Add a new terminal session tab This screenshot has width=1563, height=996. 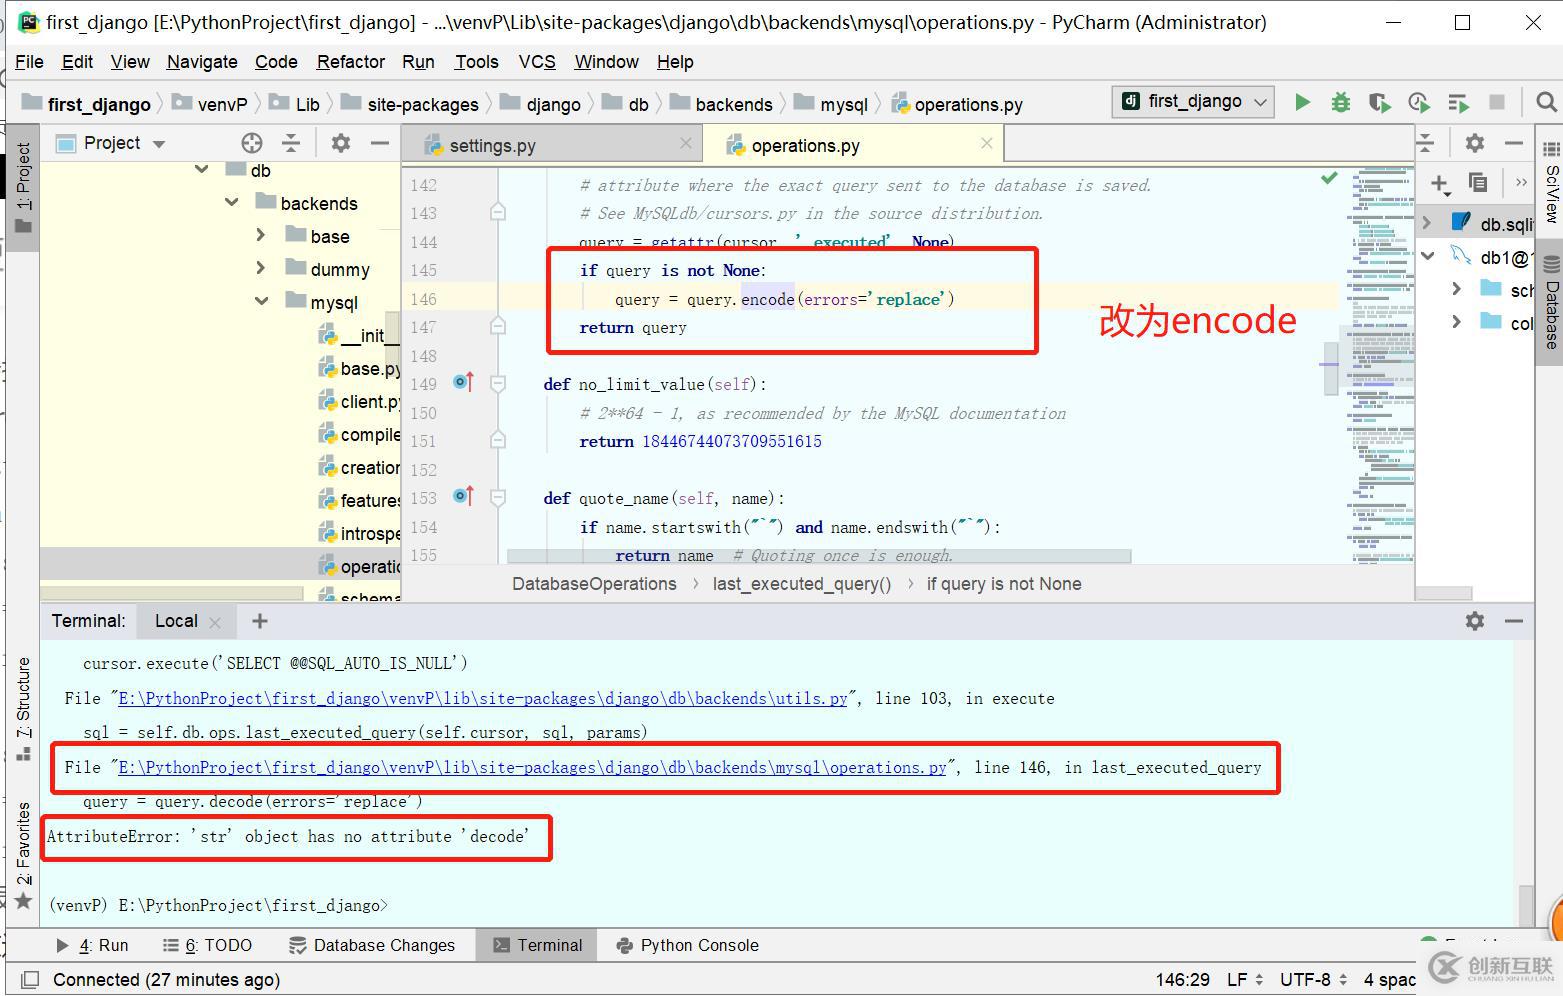260,621
